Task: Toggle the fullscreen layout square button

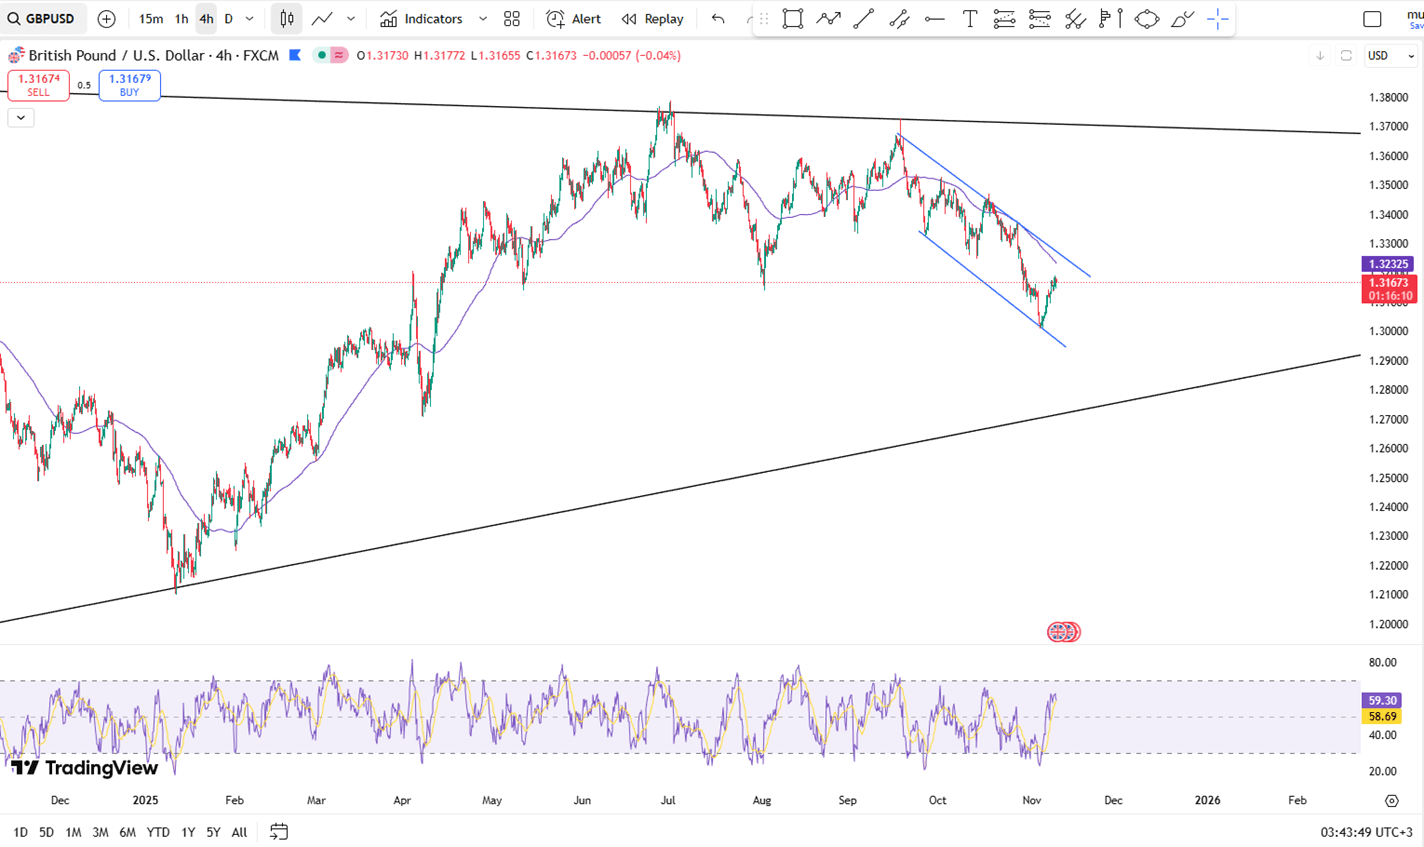Action: point(1372,19)
